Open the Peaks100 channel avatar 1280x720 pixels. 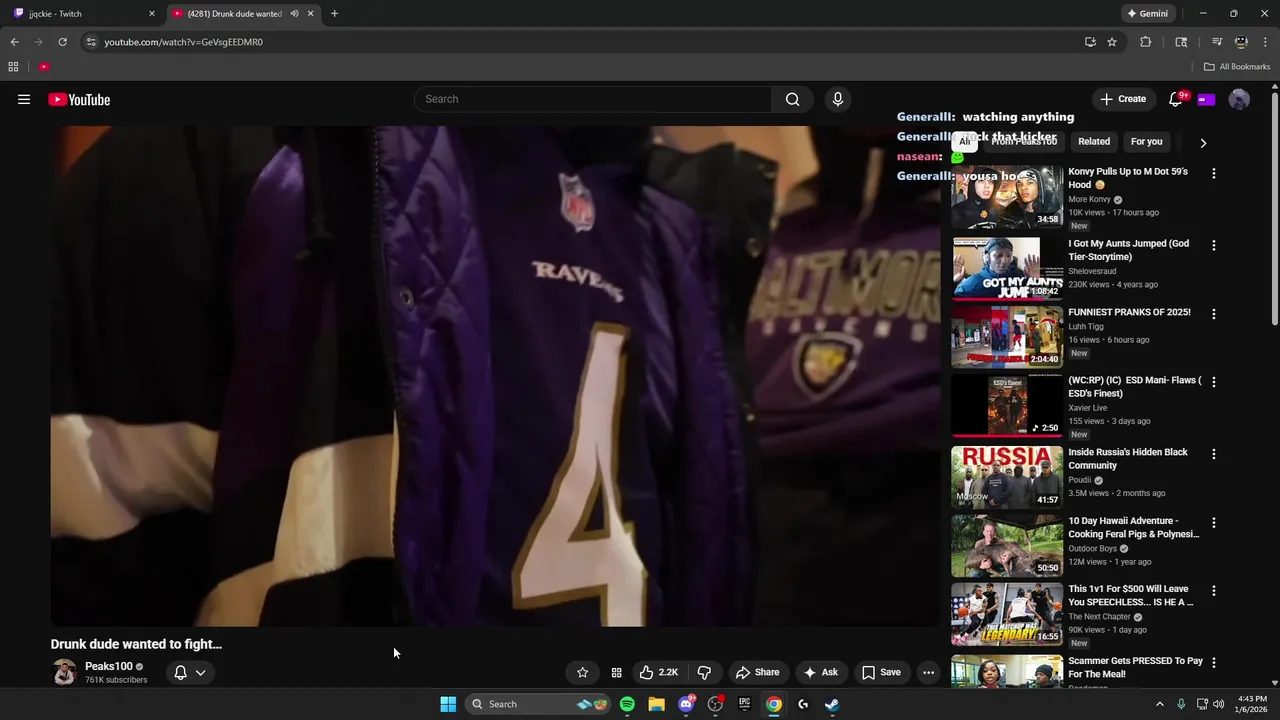click(64, 672)
